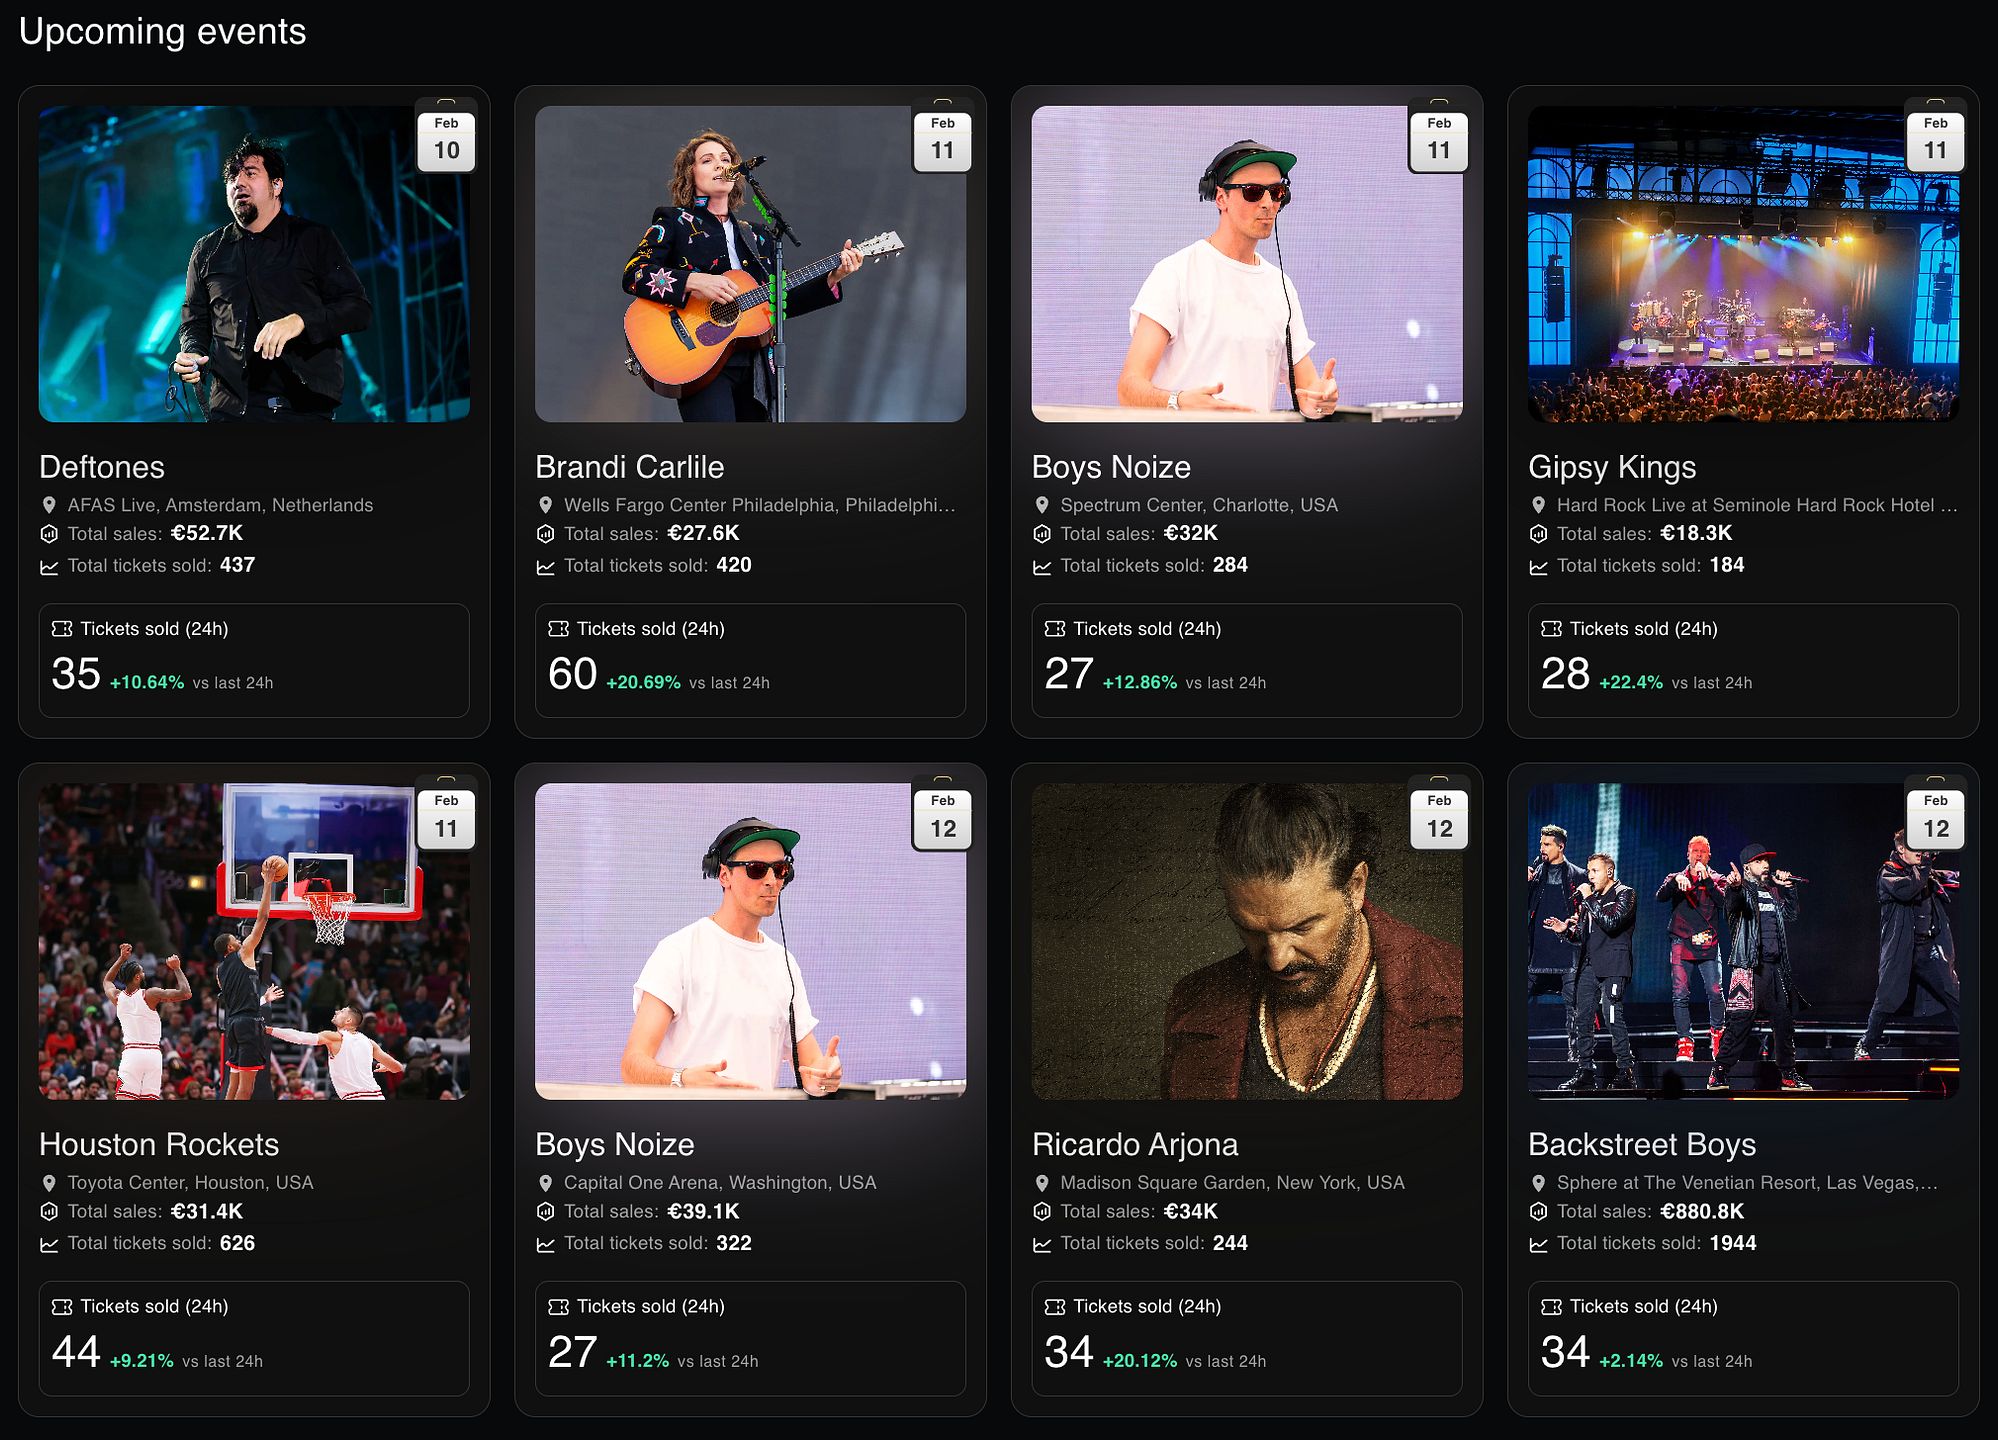Viewport: 1998px width, 1440px height.
Task: Open the Backstreet Boys stage photo
Action: click(1743, 941)
